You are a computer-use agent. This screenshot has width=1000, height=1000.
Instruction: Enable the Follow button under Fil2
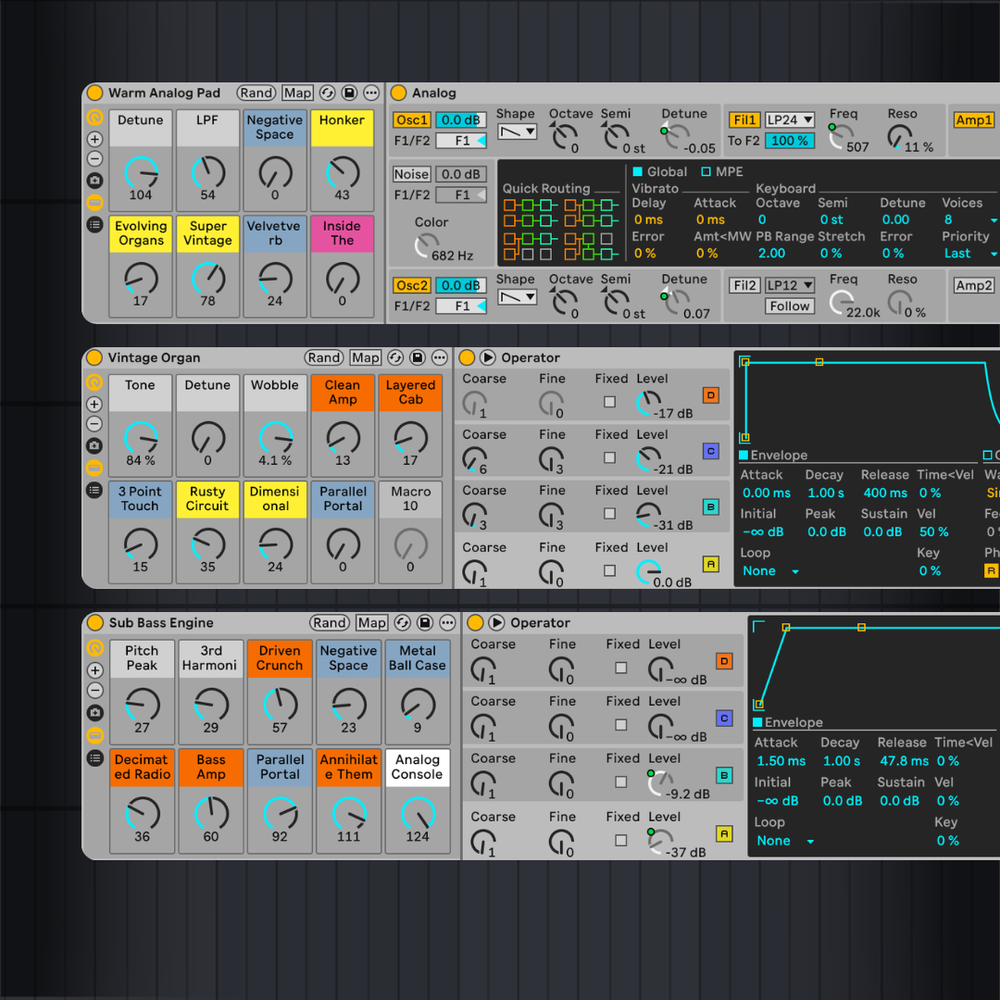789,306
